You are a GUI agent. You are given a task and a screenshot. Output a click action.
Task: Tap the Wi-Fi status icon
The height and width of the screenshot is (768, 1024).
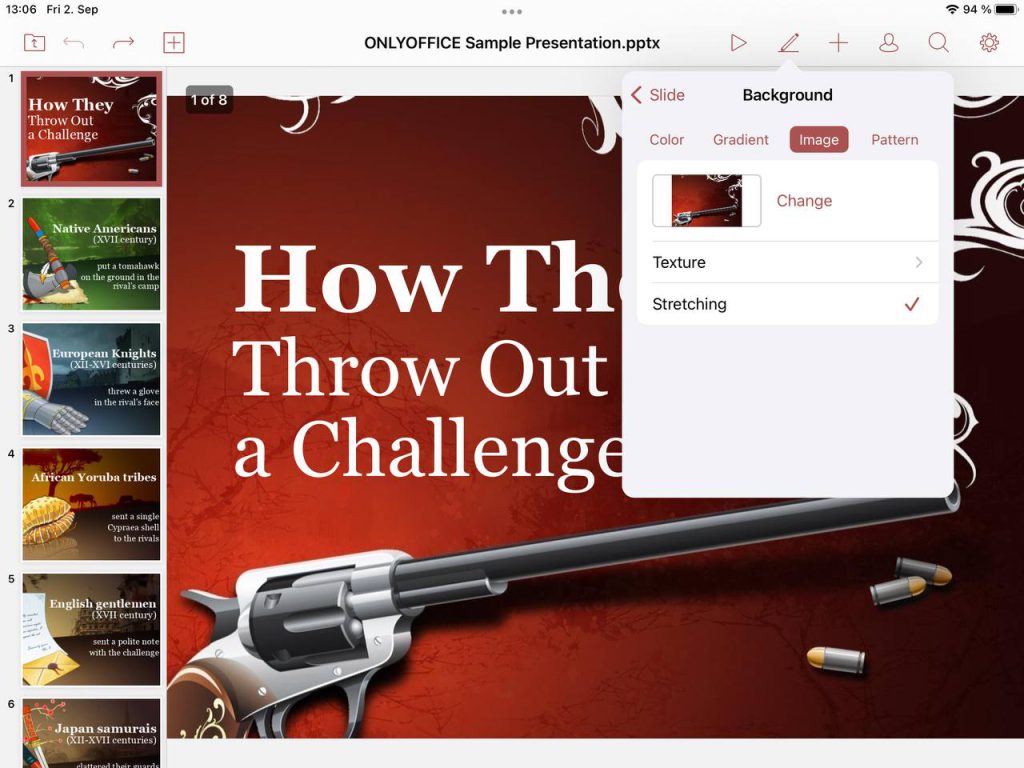point(952,9)
